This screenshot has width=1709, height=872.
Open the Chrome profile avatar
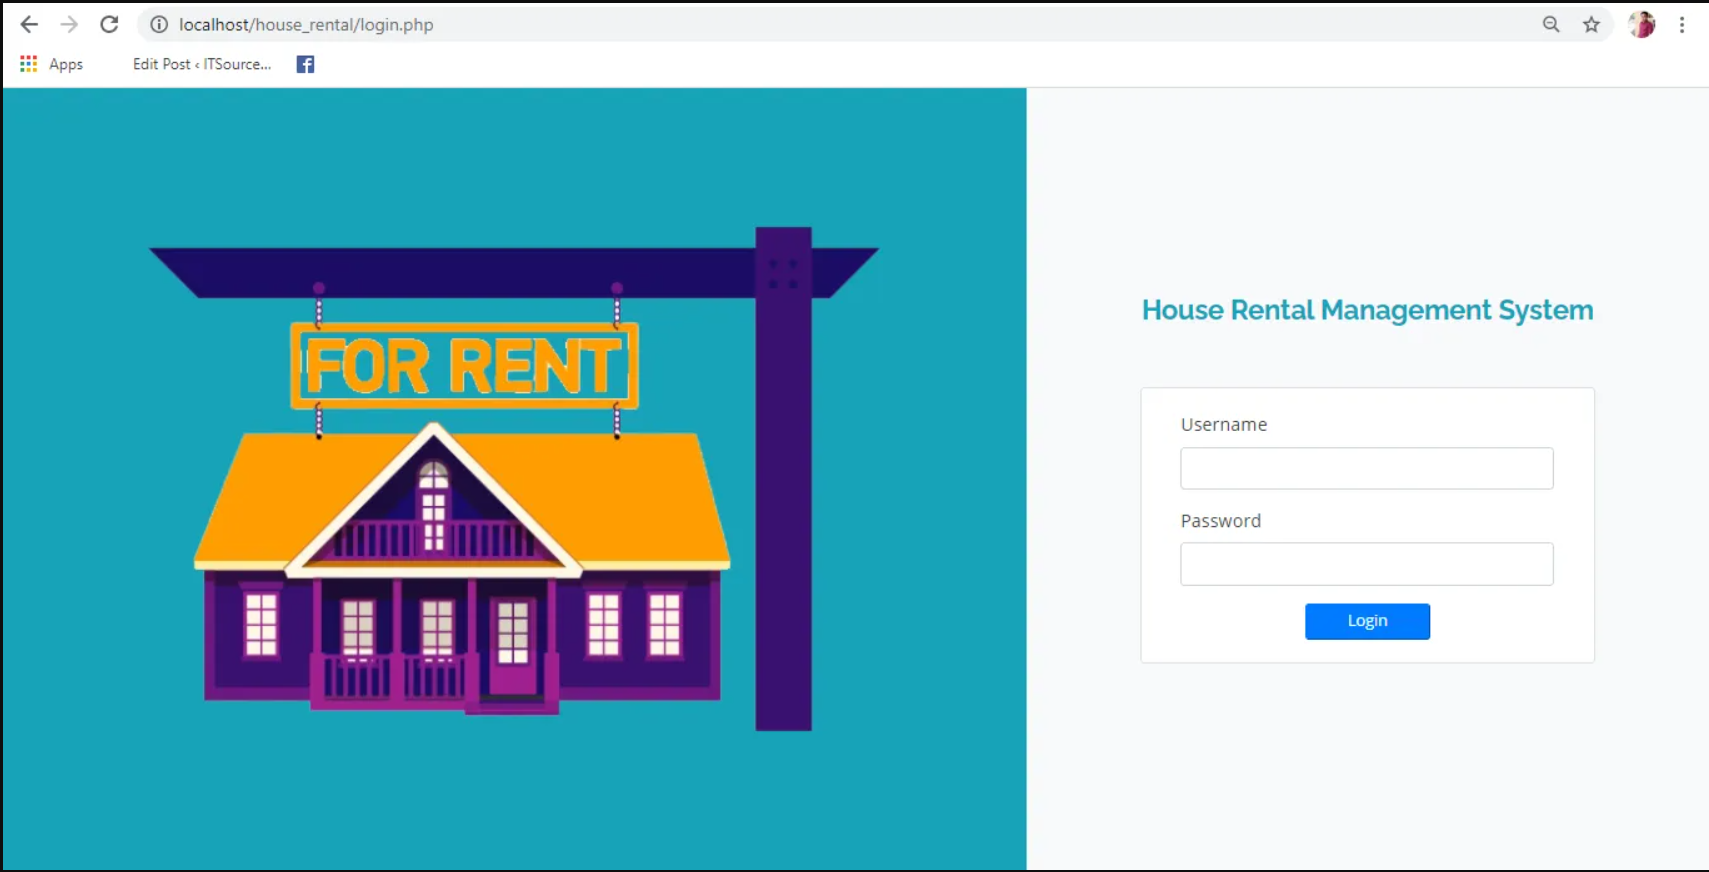pos(1642,25)
